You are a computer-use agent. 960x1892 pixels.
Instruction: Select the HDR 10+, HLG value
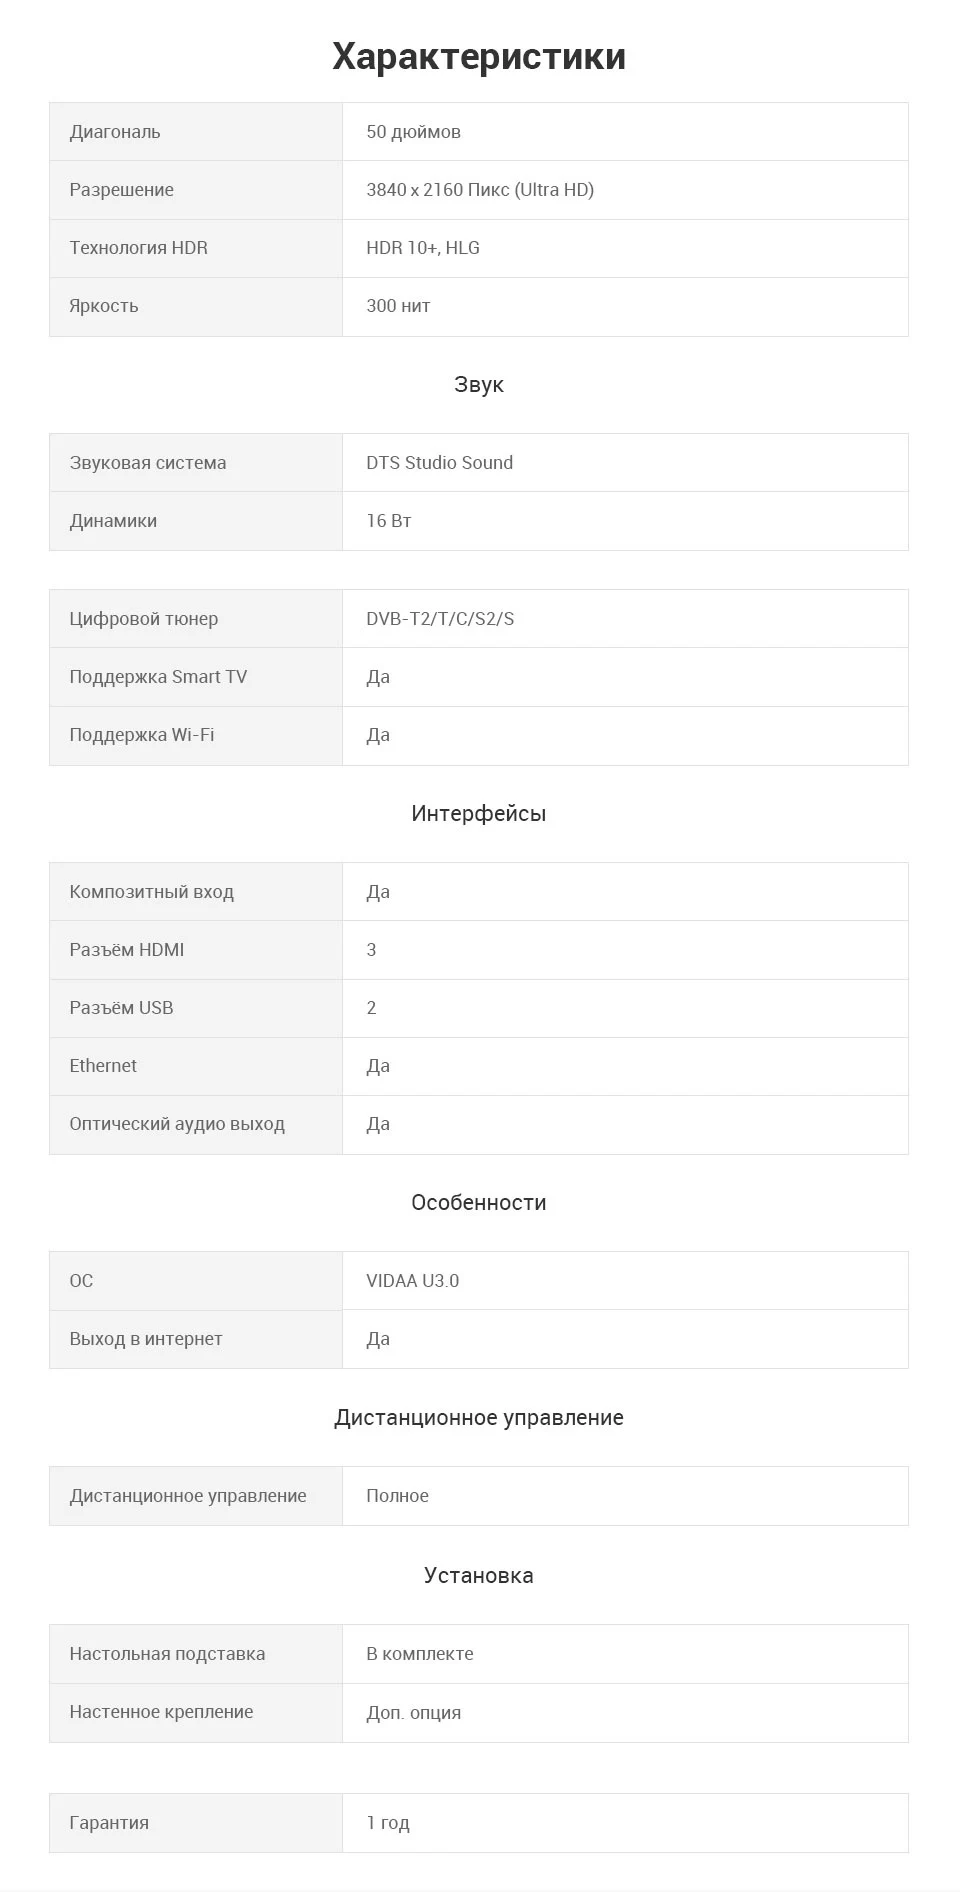[423, 248]
